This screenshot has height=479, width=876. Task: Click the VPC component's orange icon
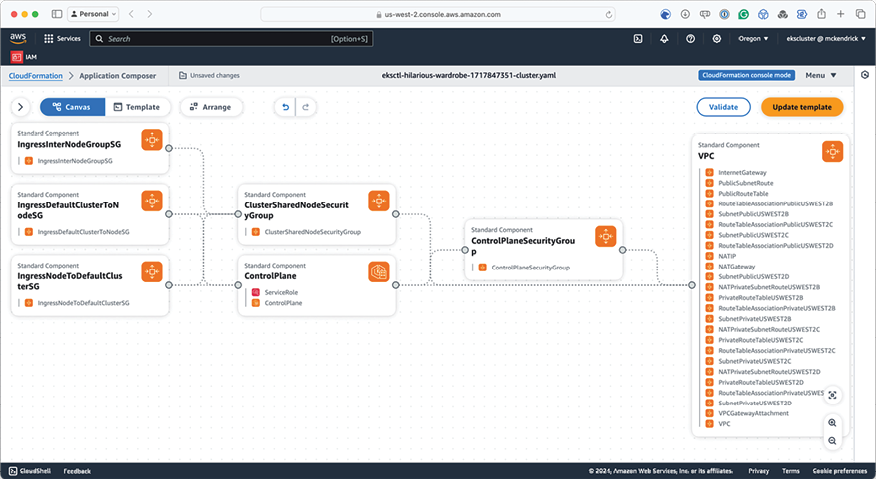tap(832, 151)
